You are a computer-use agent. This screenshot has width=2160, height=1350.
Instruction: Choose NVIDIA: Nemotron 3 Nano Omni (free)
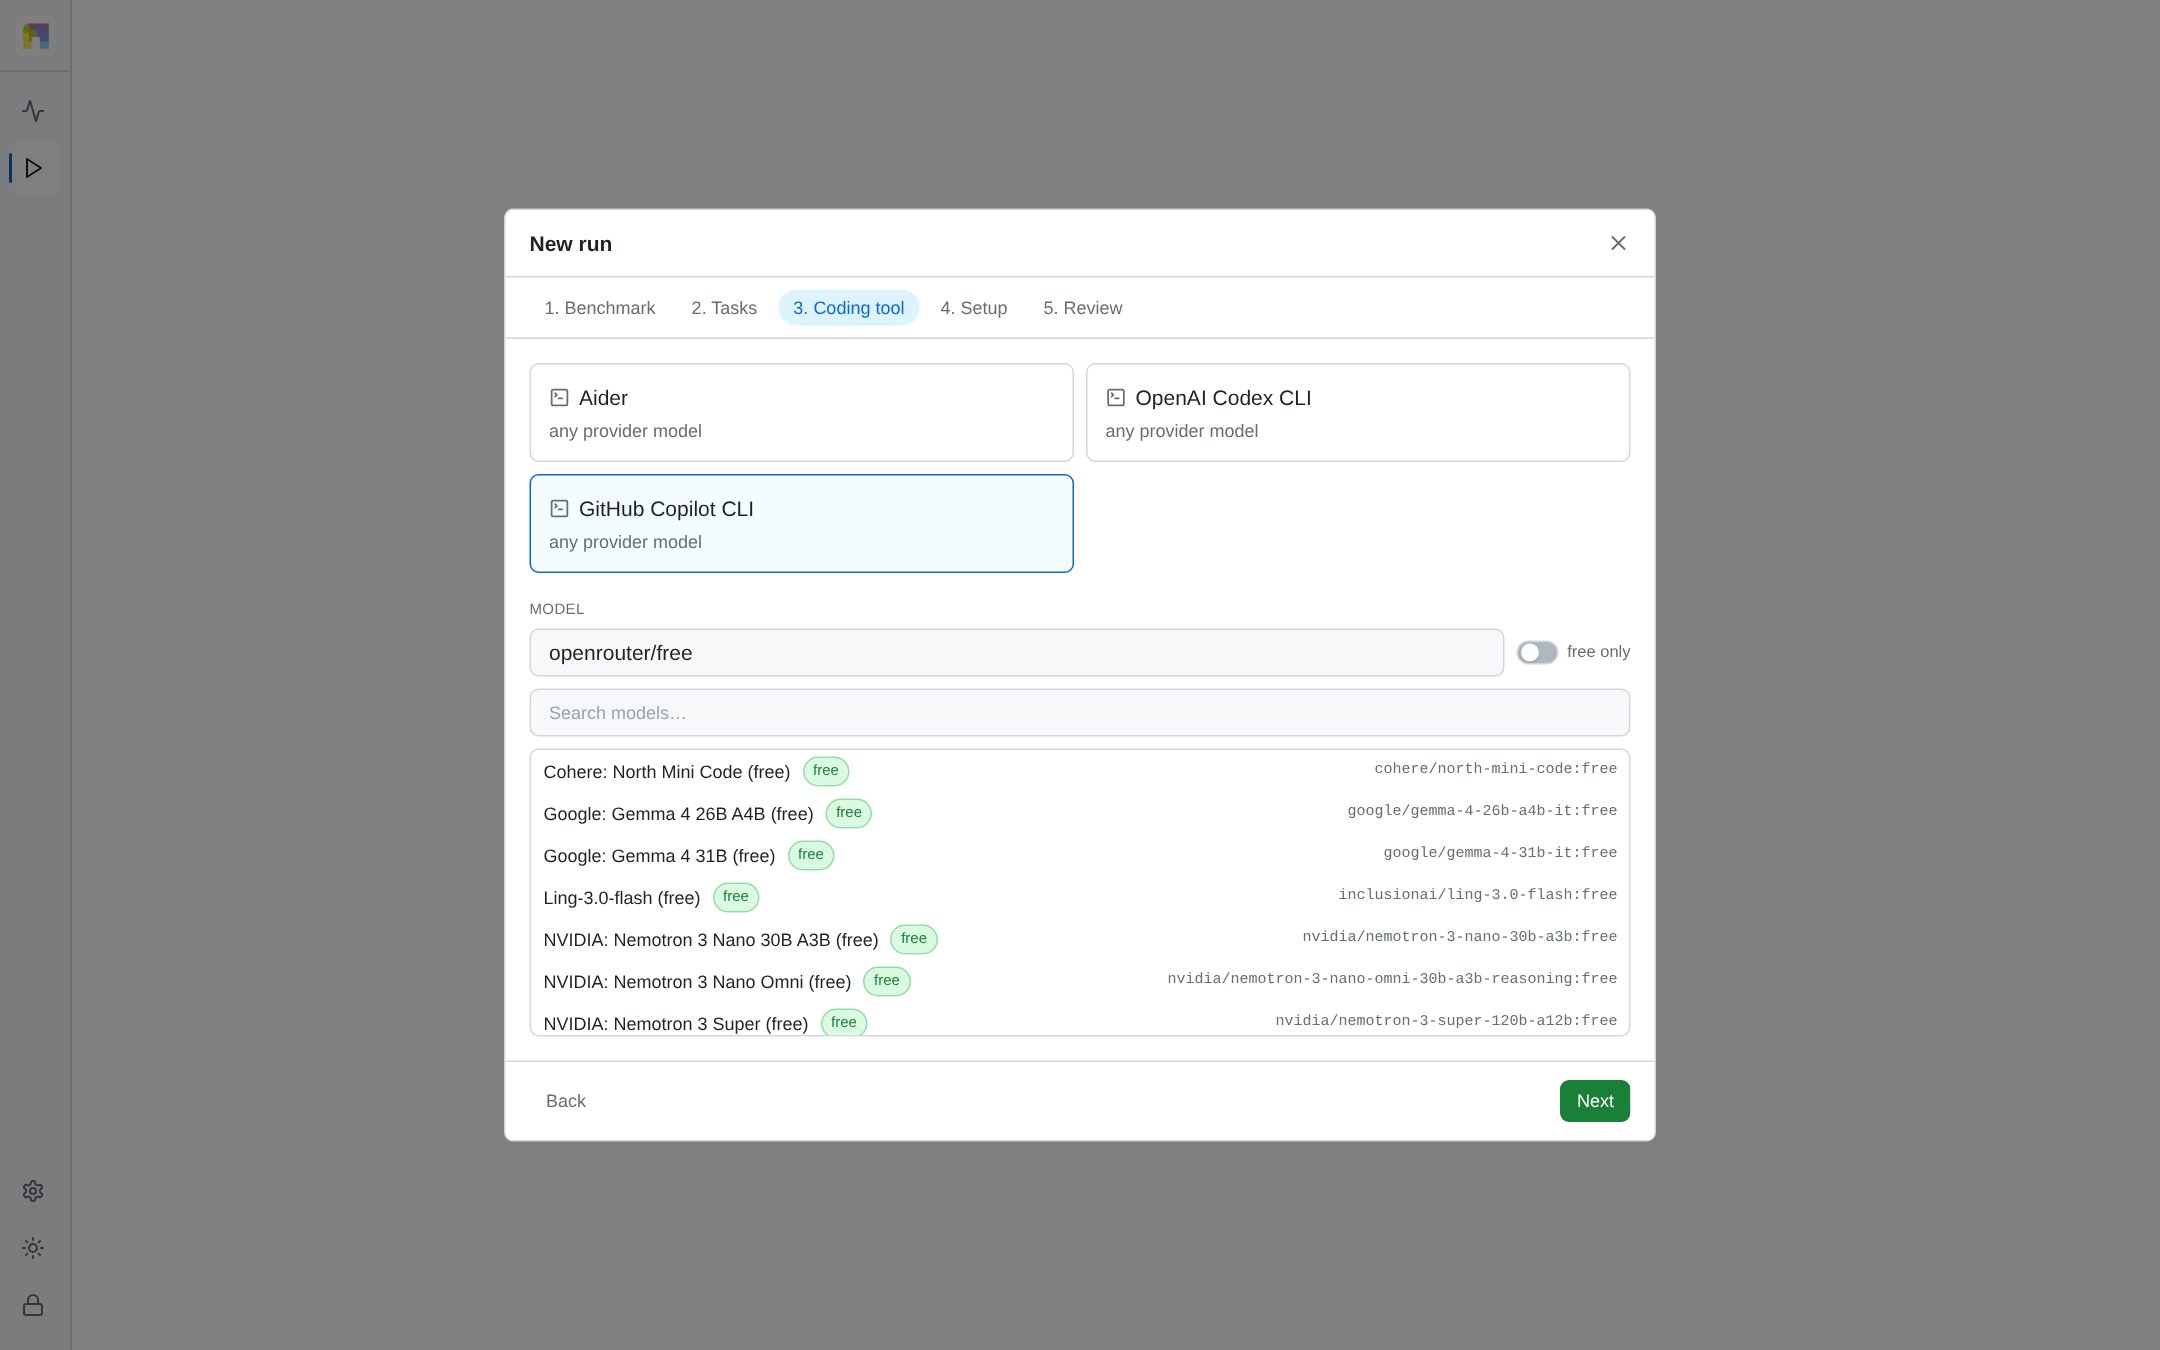[1079, 981]
